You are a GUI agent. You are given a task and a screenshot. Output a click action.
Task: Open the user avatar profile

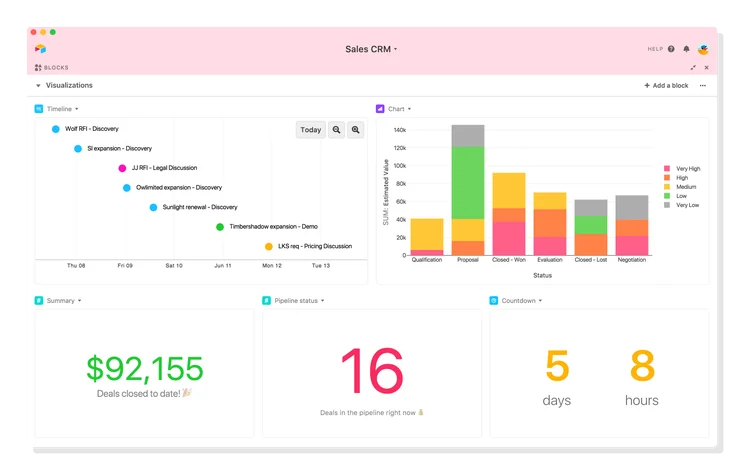point(703,49)
